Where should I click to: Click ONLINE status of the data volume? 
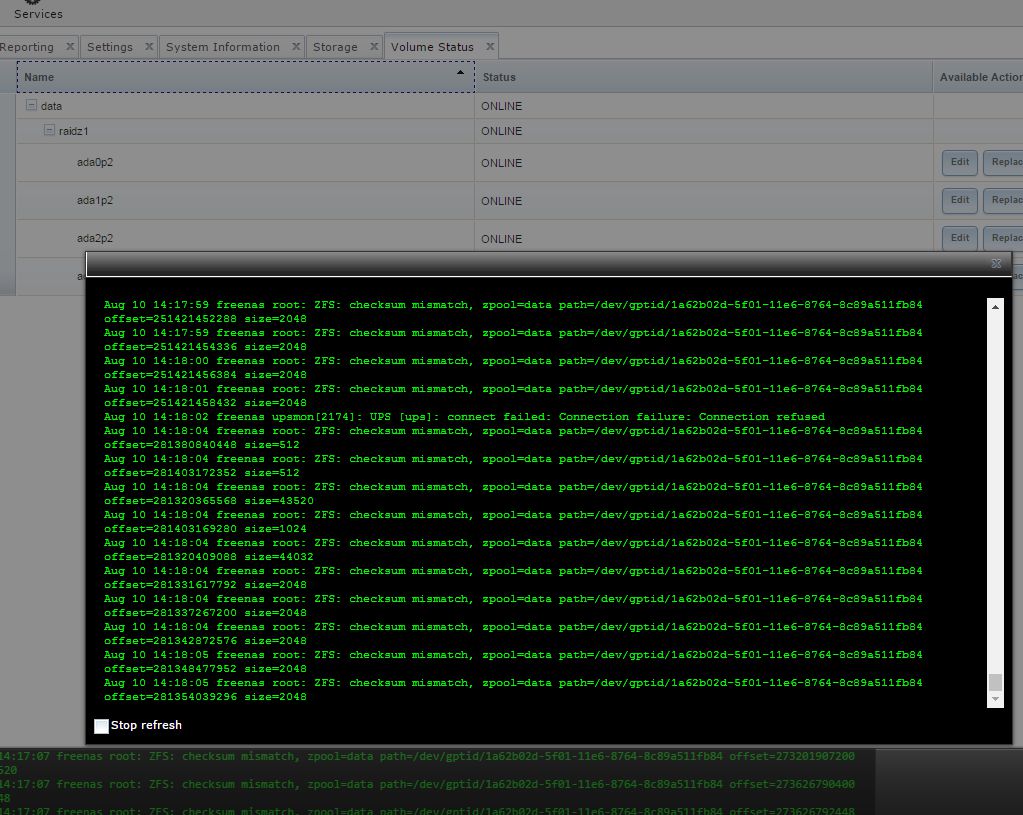point(501,106)
